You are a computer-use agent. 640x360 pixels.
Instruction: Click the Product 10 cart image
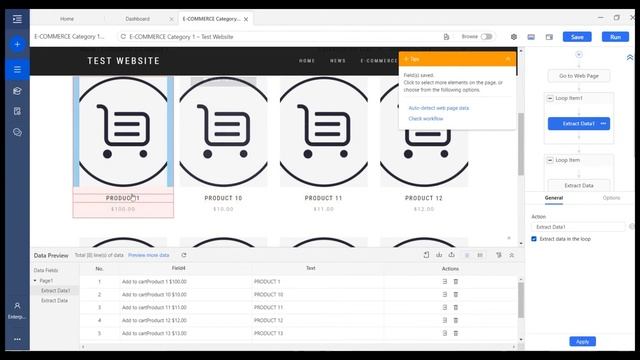tap(223, 131)
